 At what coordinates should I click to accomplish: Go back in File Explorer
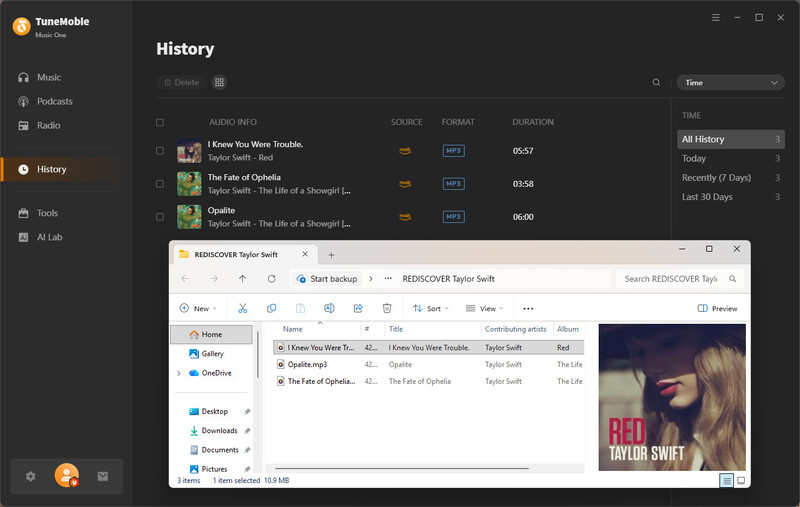[x=185, y=279]
